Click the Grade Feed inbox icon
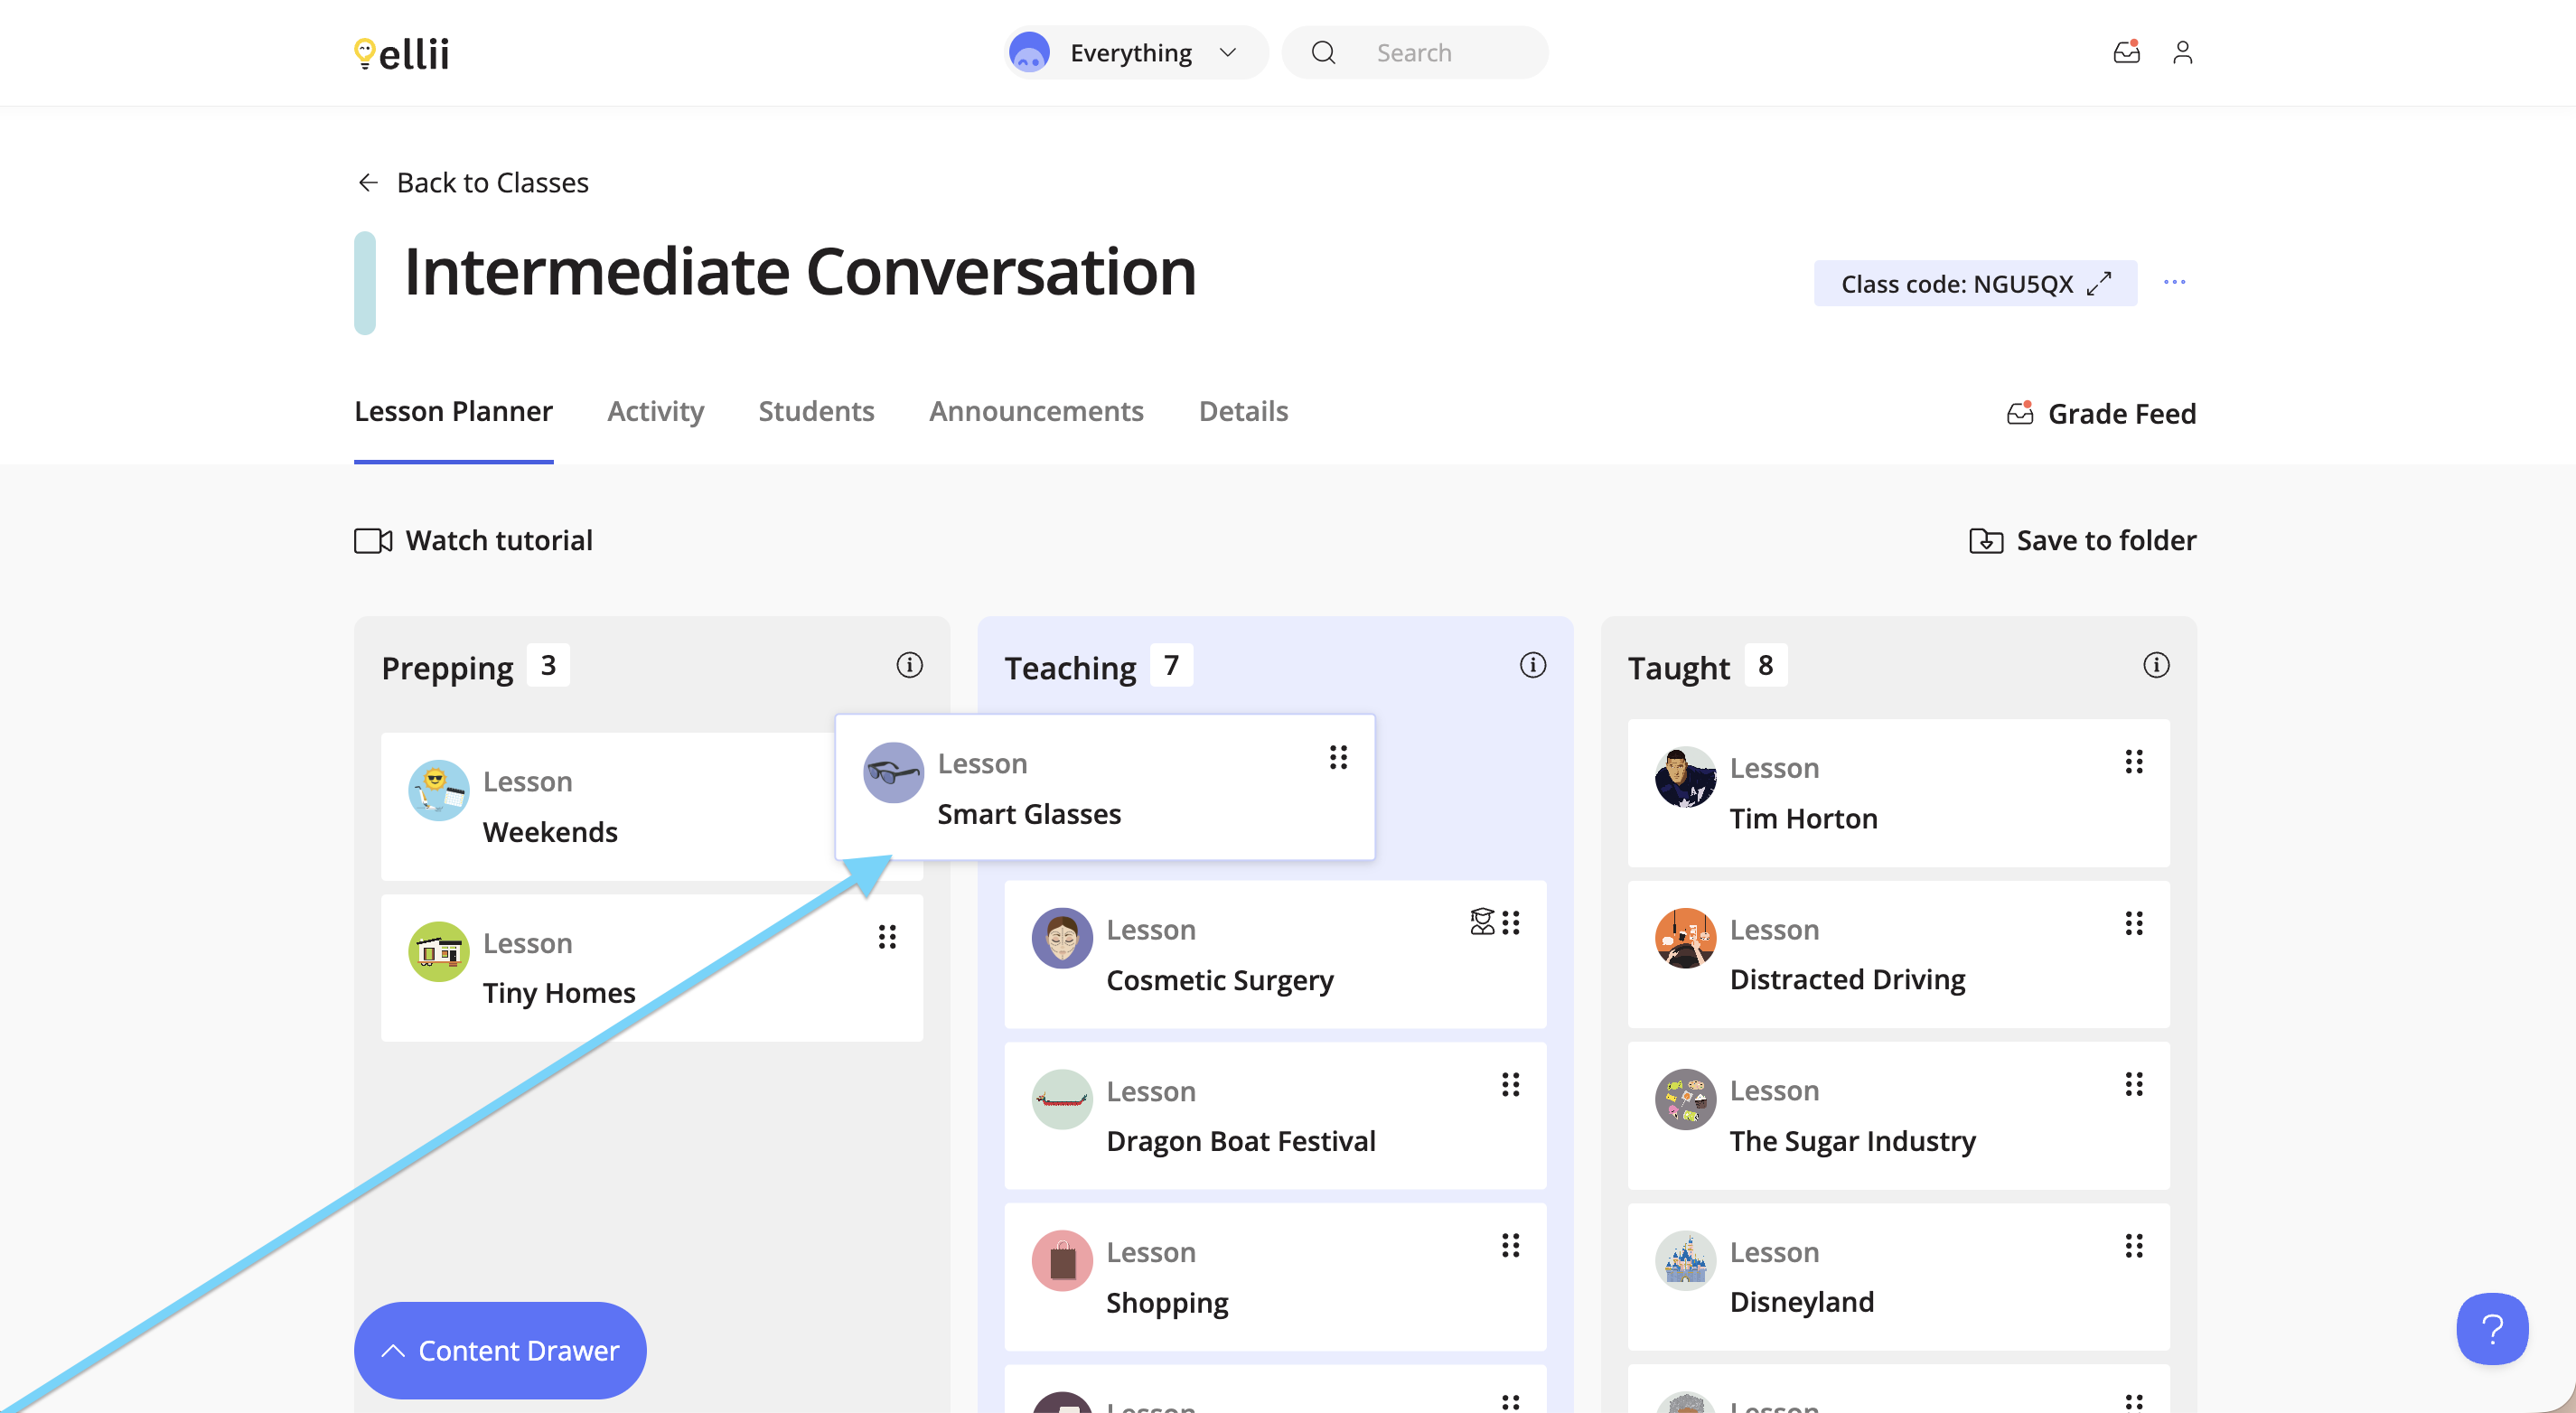The image size is (2576, 1413). [x=2020, y=413]
